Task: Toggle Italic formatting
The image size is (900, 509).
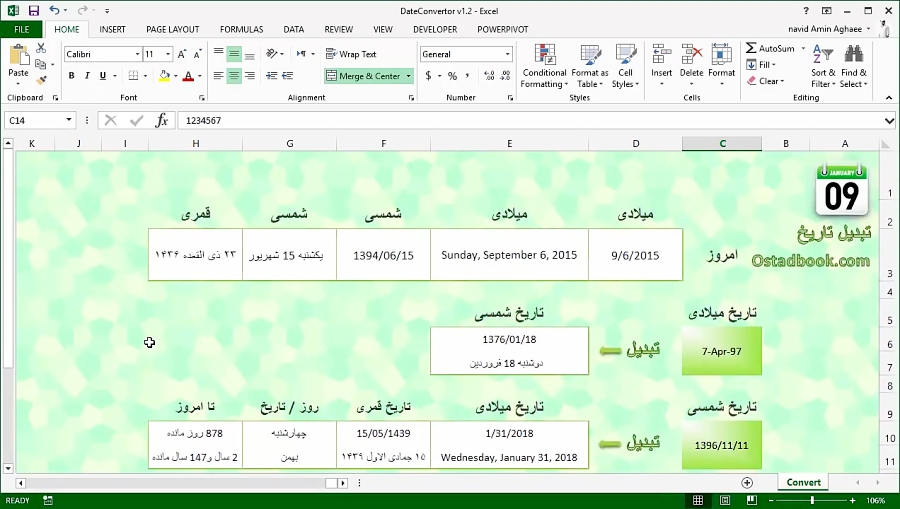Action: (87, 76)
